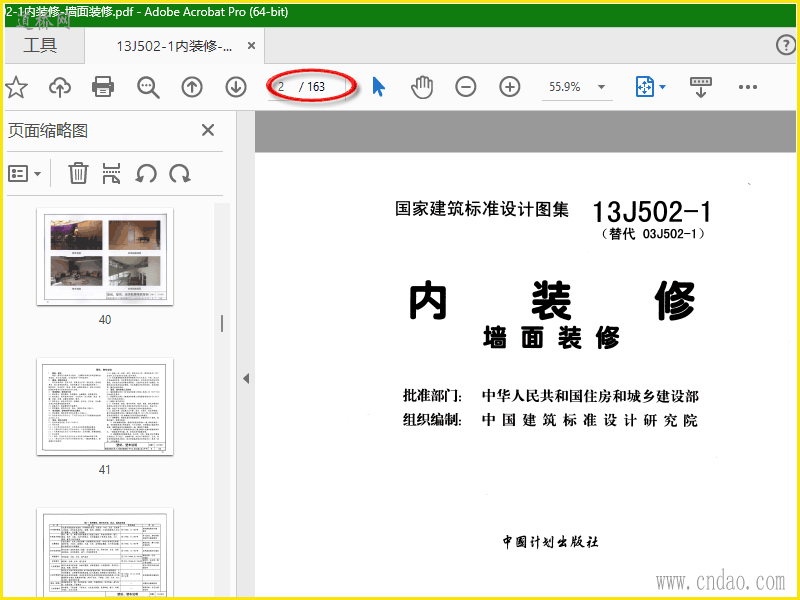Open the find text magnifier icon
The image size is (800, 600).
tap(148, 87)
